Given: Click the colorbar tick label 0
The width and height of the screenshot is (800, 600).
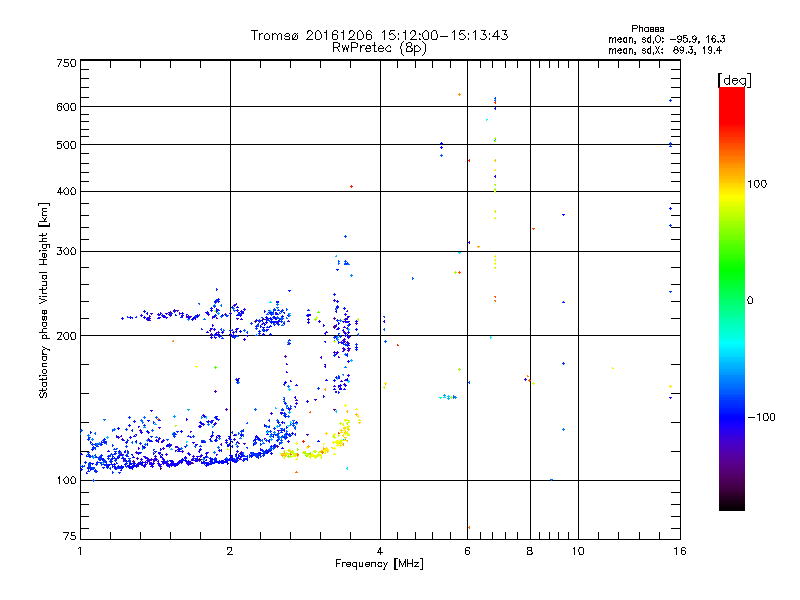Looking at the screenshot, I should (x=752, y=300).
